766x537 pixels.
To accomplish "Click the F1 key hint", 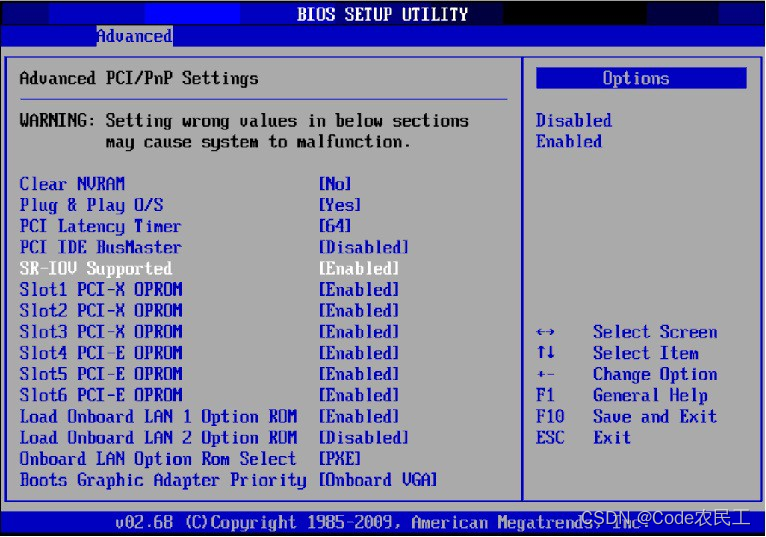I will point(545,395).
